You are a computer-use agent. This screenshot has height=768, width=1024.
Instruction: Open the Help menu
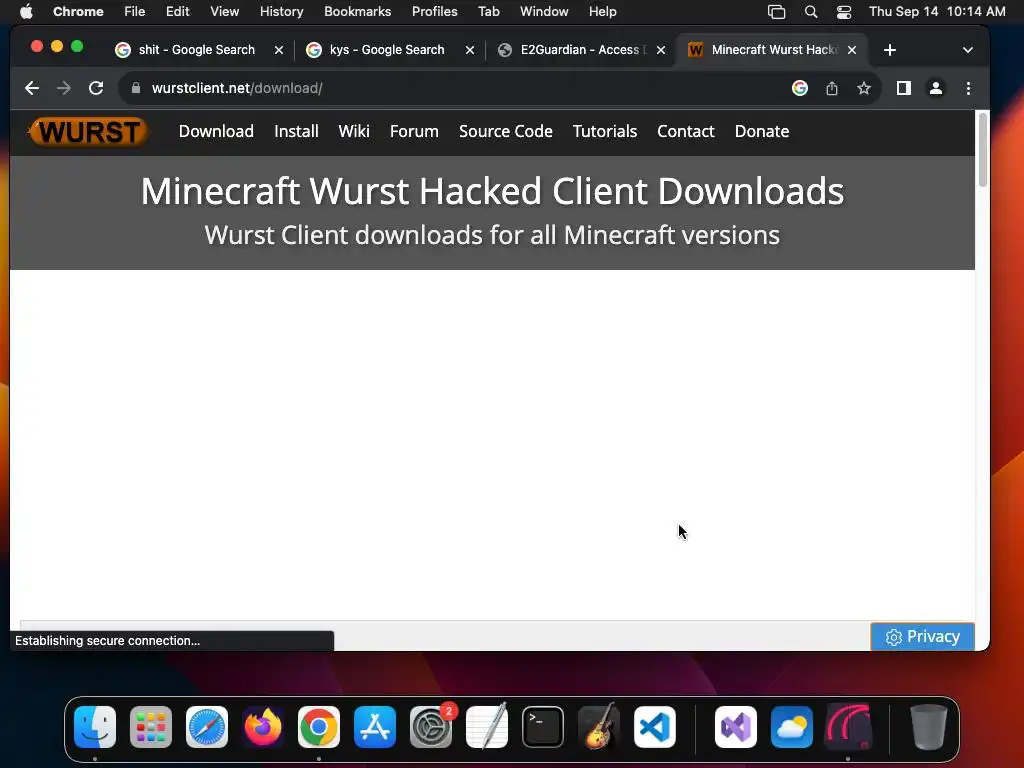click(x=602, y=12)
